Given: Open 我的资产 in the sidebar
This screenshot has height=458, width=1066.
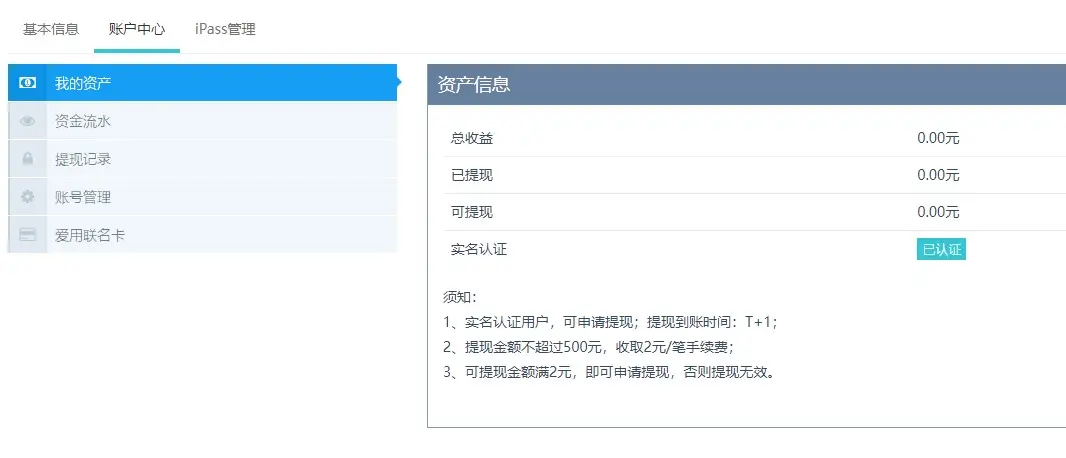Looking at the screenshot, I should [83, 83].
